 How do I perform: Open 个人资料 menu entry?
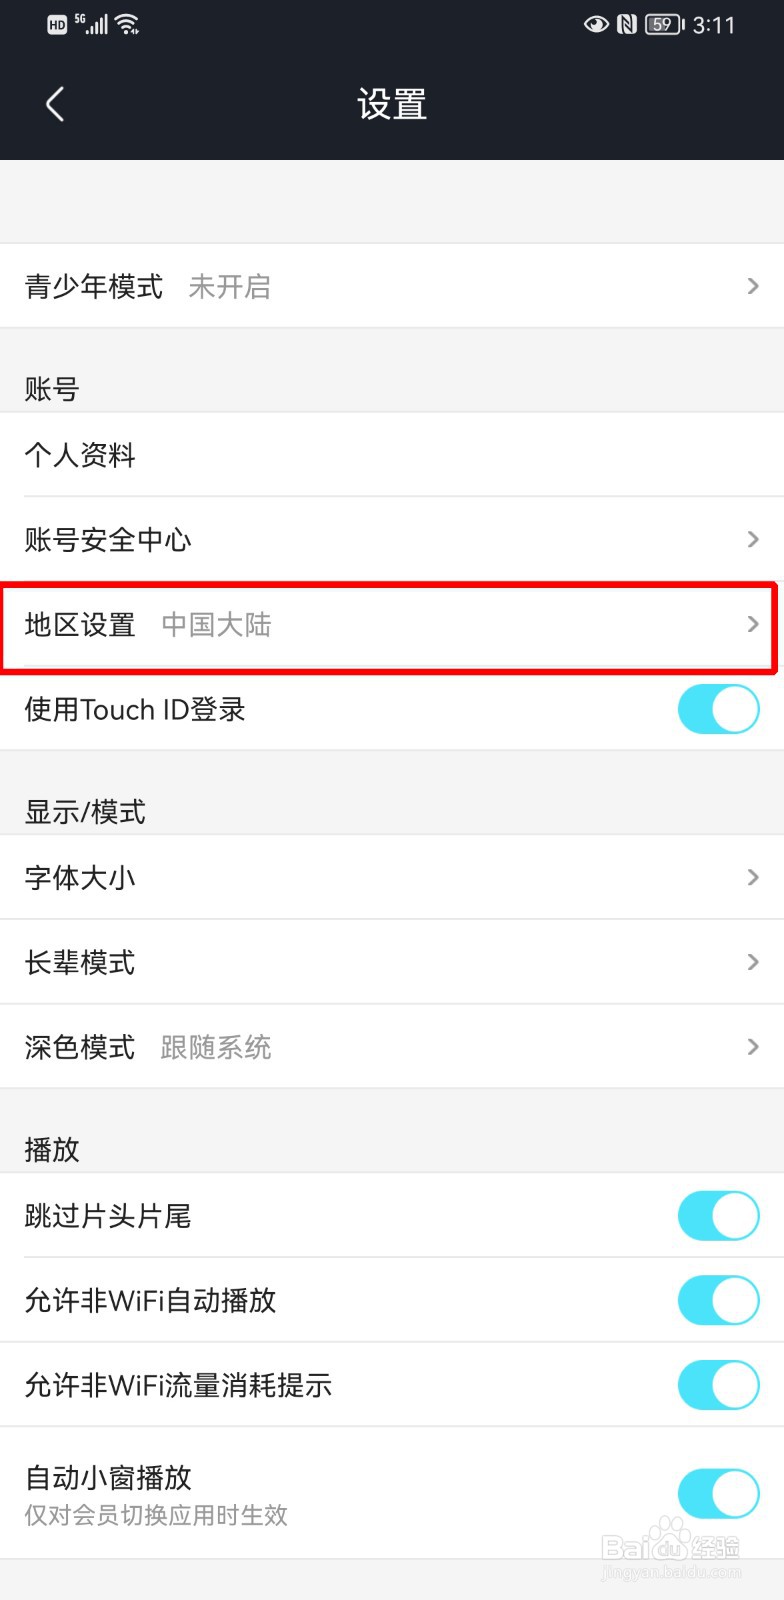392,455
